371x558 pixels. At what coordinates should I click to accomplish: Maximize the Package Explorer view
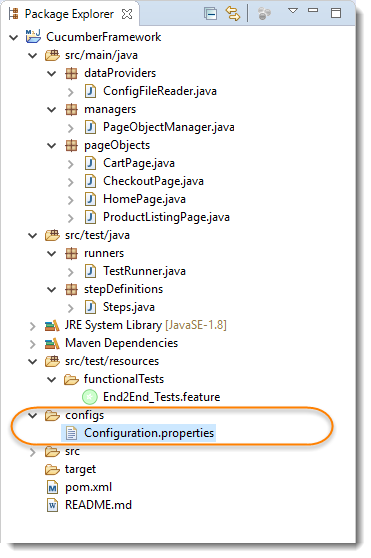[x=335, y=13]
